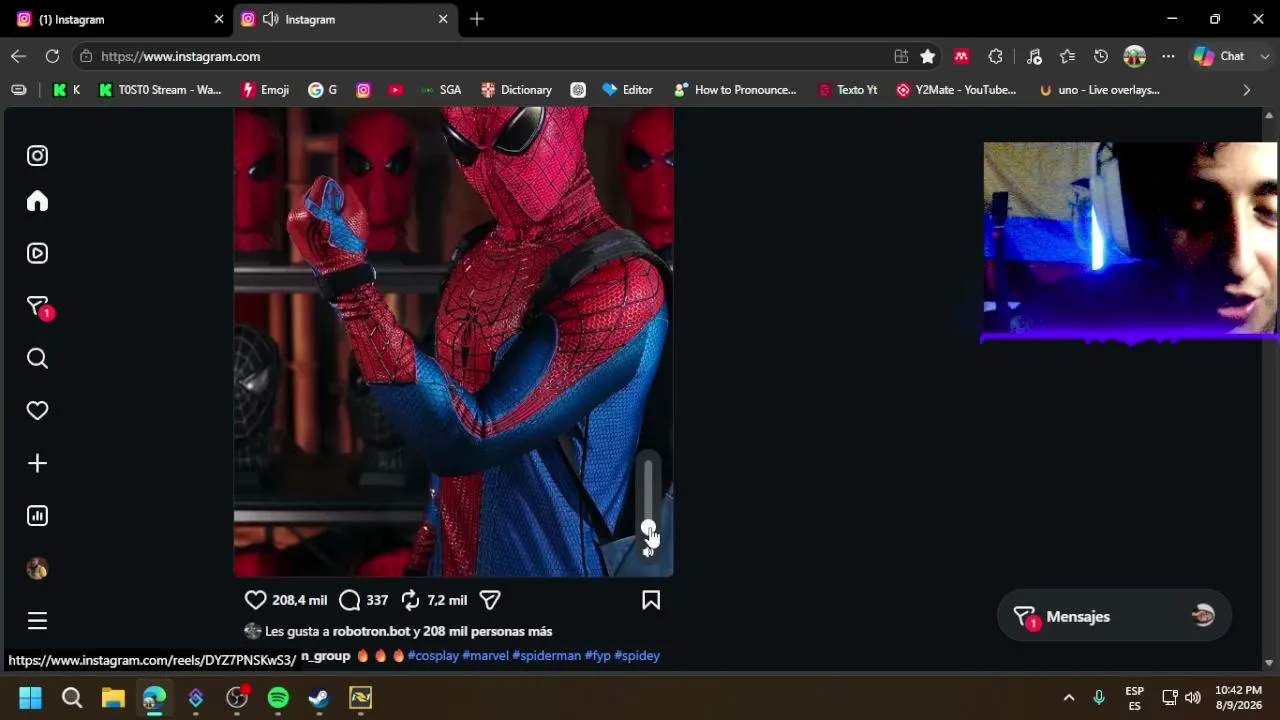Open the How to Pronounce bookmark
The image size is (1280, 720).
click(x=735, y=90)
